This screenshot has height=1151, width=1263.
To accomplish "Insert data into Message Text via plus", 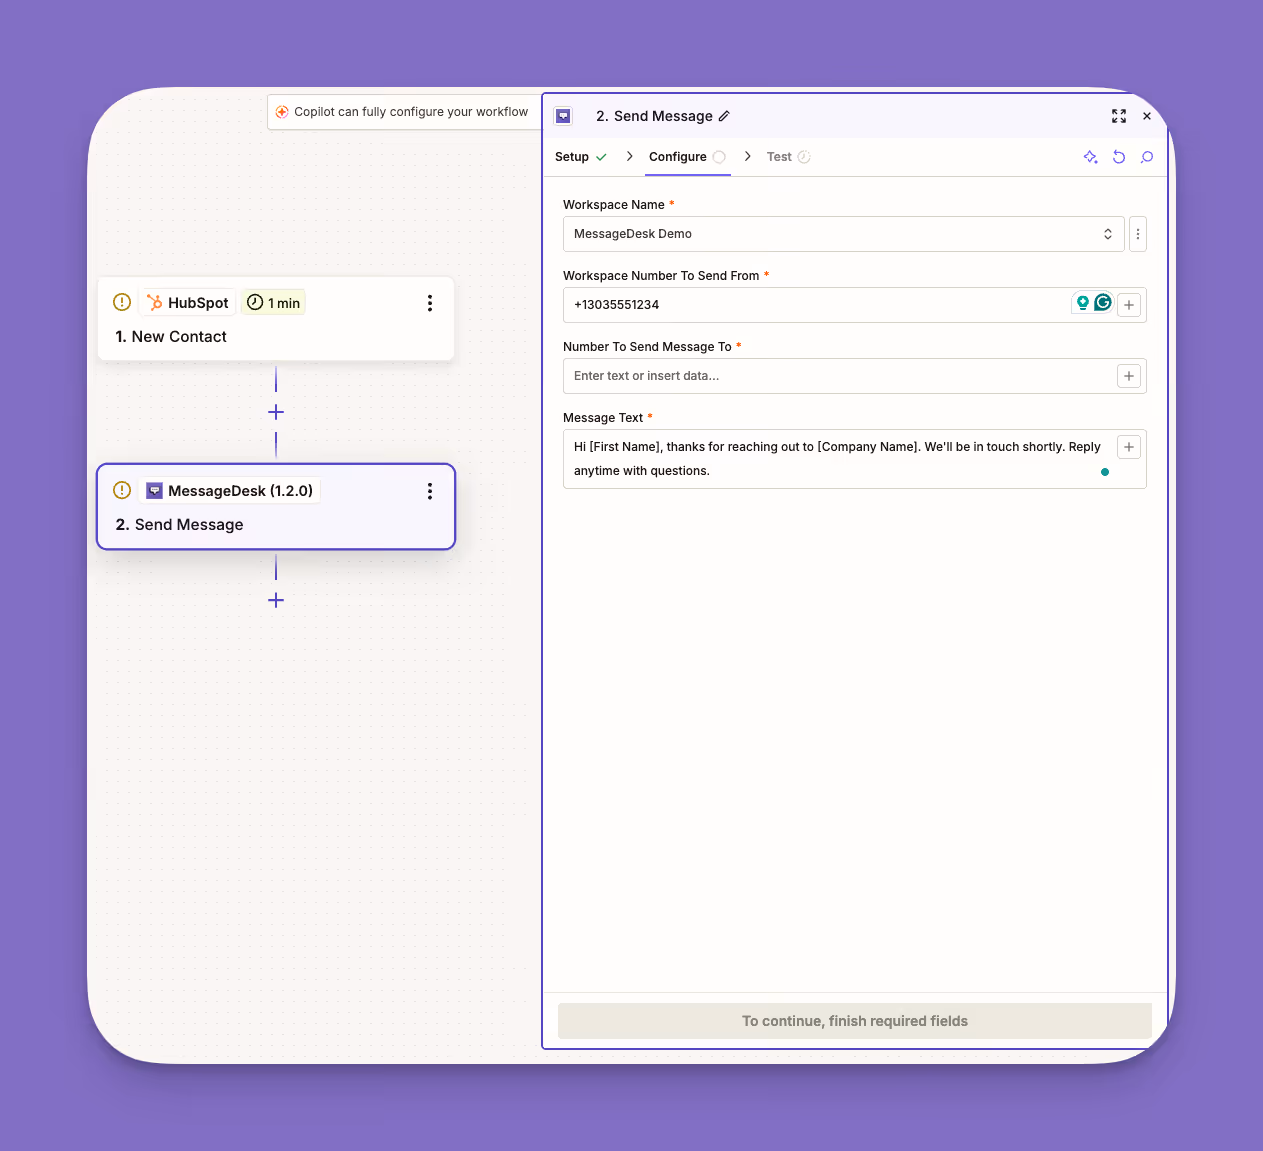I will (x=1129, y=447).
